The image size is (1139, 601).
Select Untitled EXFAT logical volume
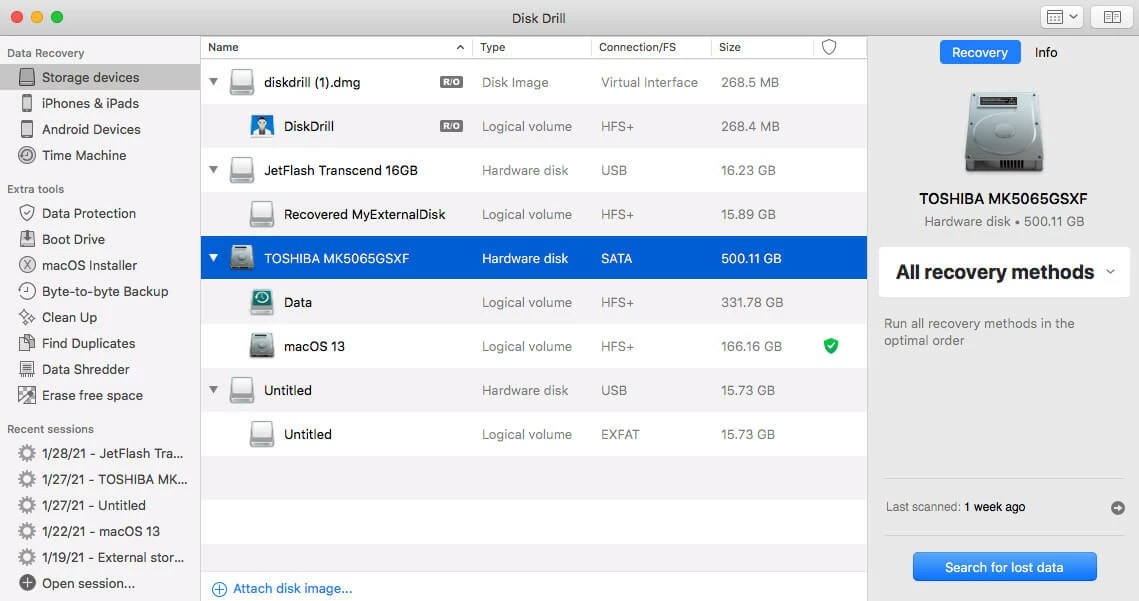coord(534,435)
